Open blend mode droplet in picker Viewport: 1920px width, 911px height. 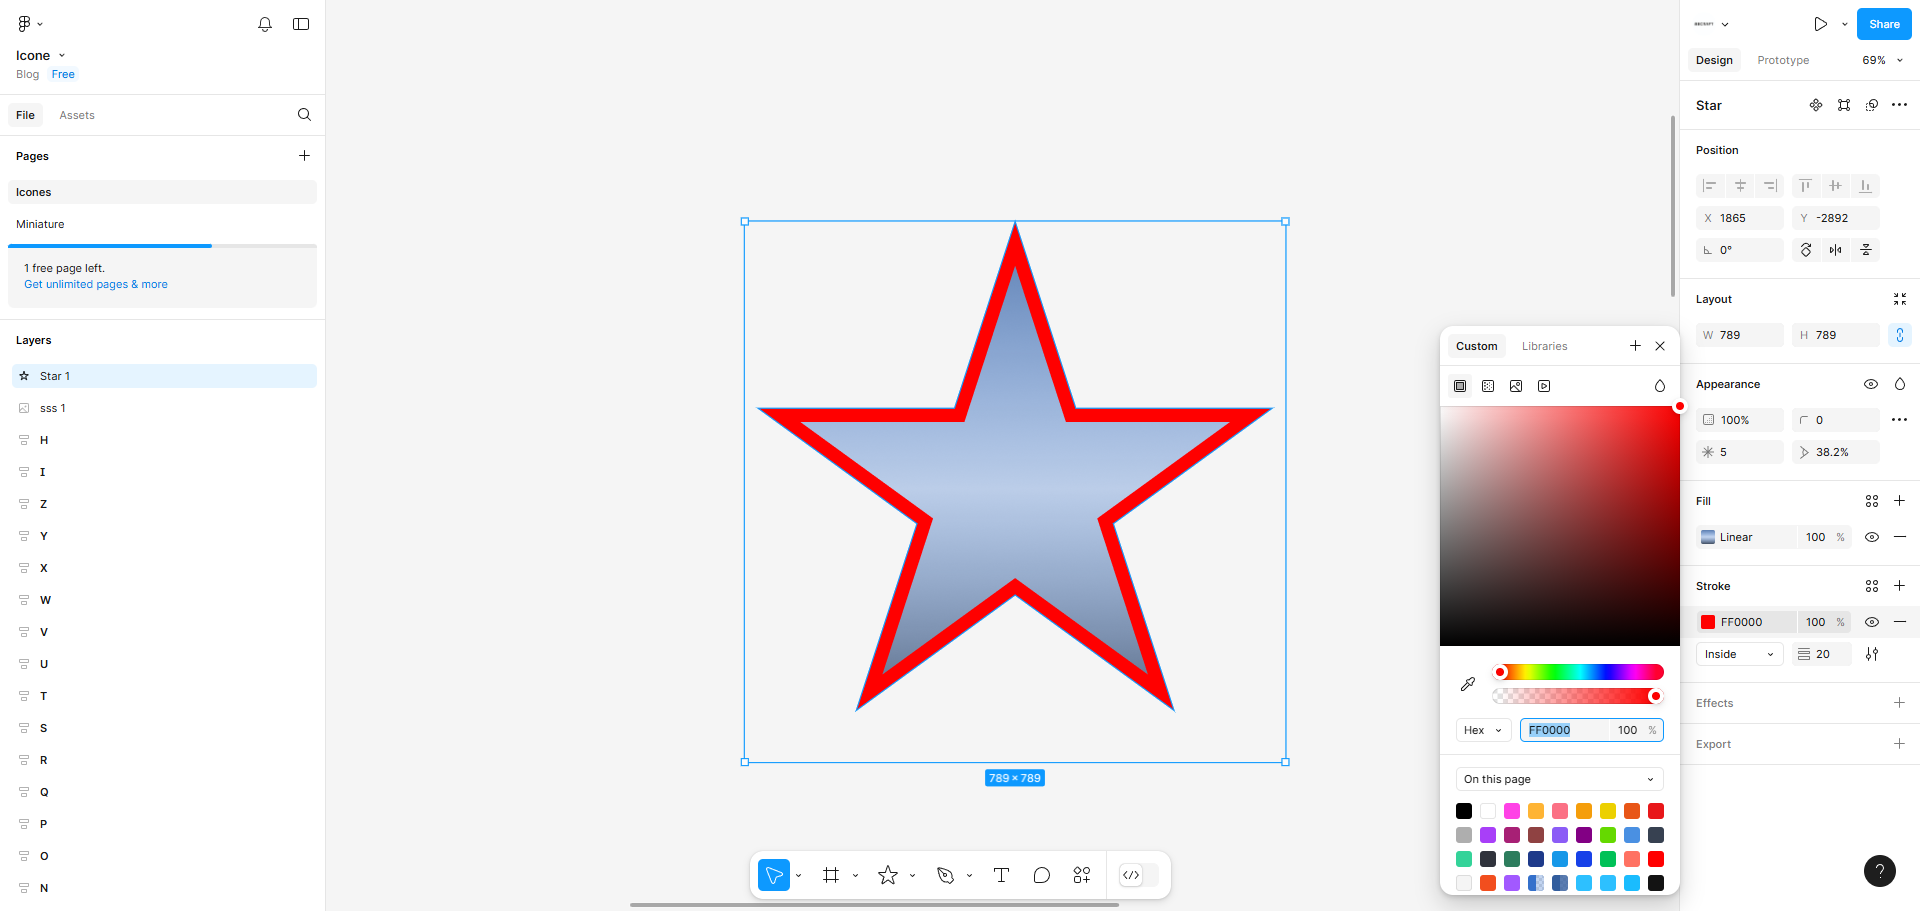coord(1660,386)
